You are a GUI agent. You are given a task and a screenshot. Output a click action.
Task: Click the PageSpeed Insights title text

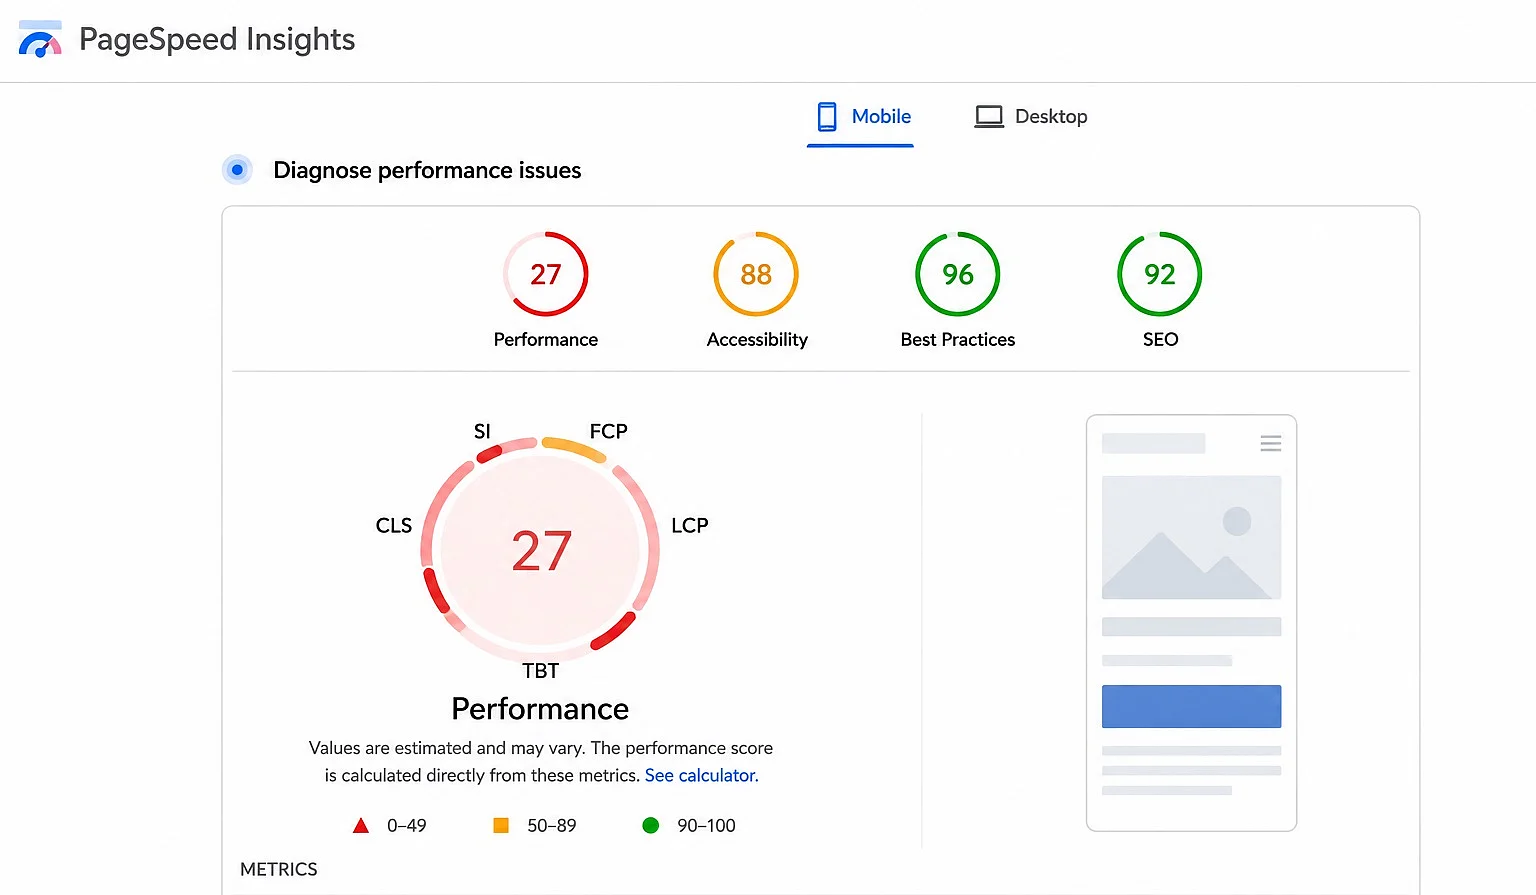point(217,39)
